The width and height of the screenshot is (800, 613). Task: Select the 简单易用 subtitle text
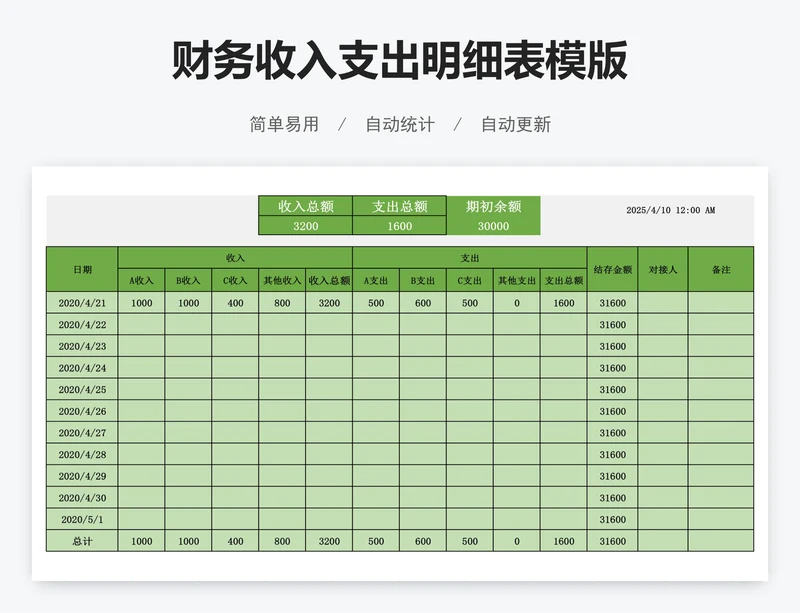284,125
